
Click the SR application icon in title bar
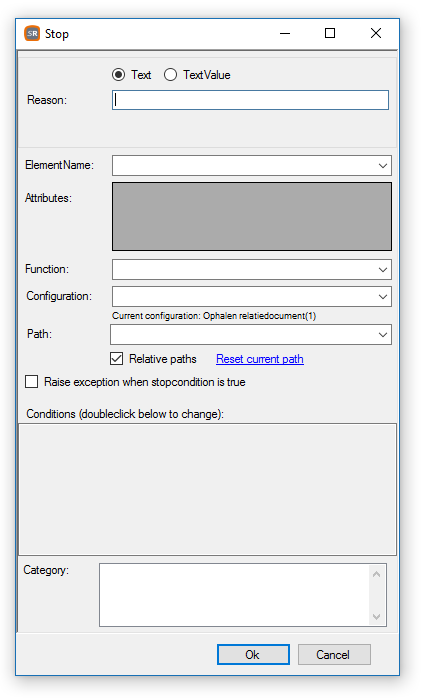coord(32,33)
